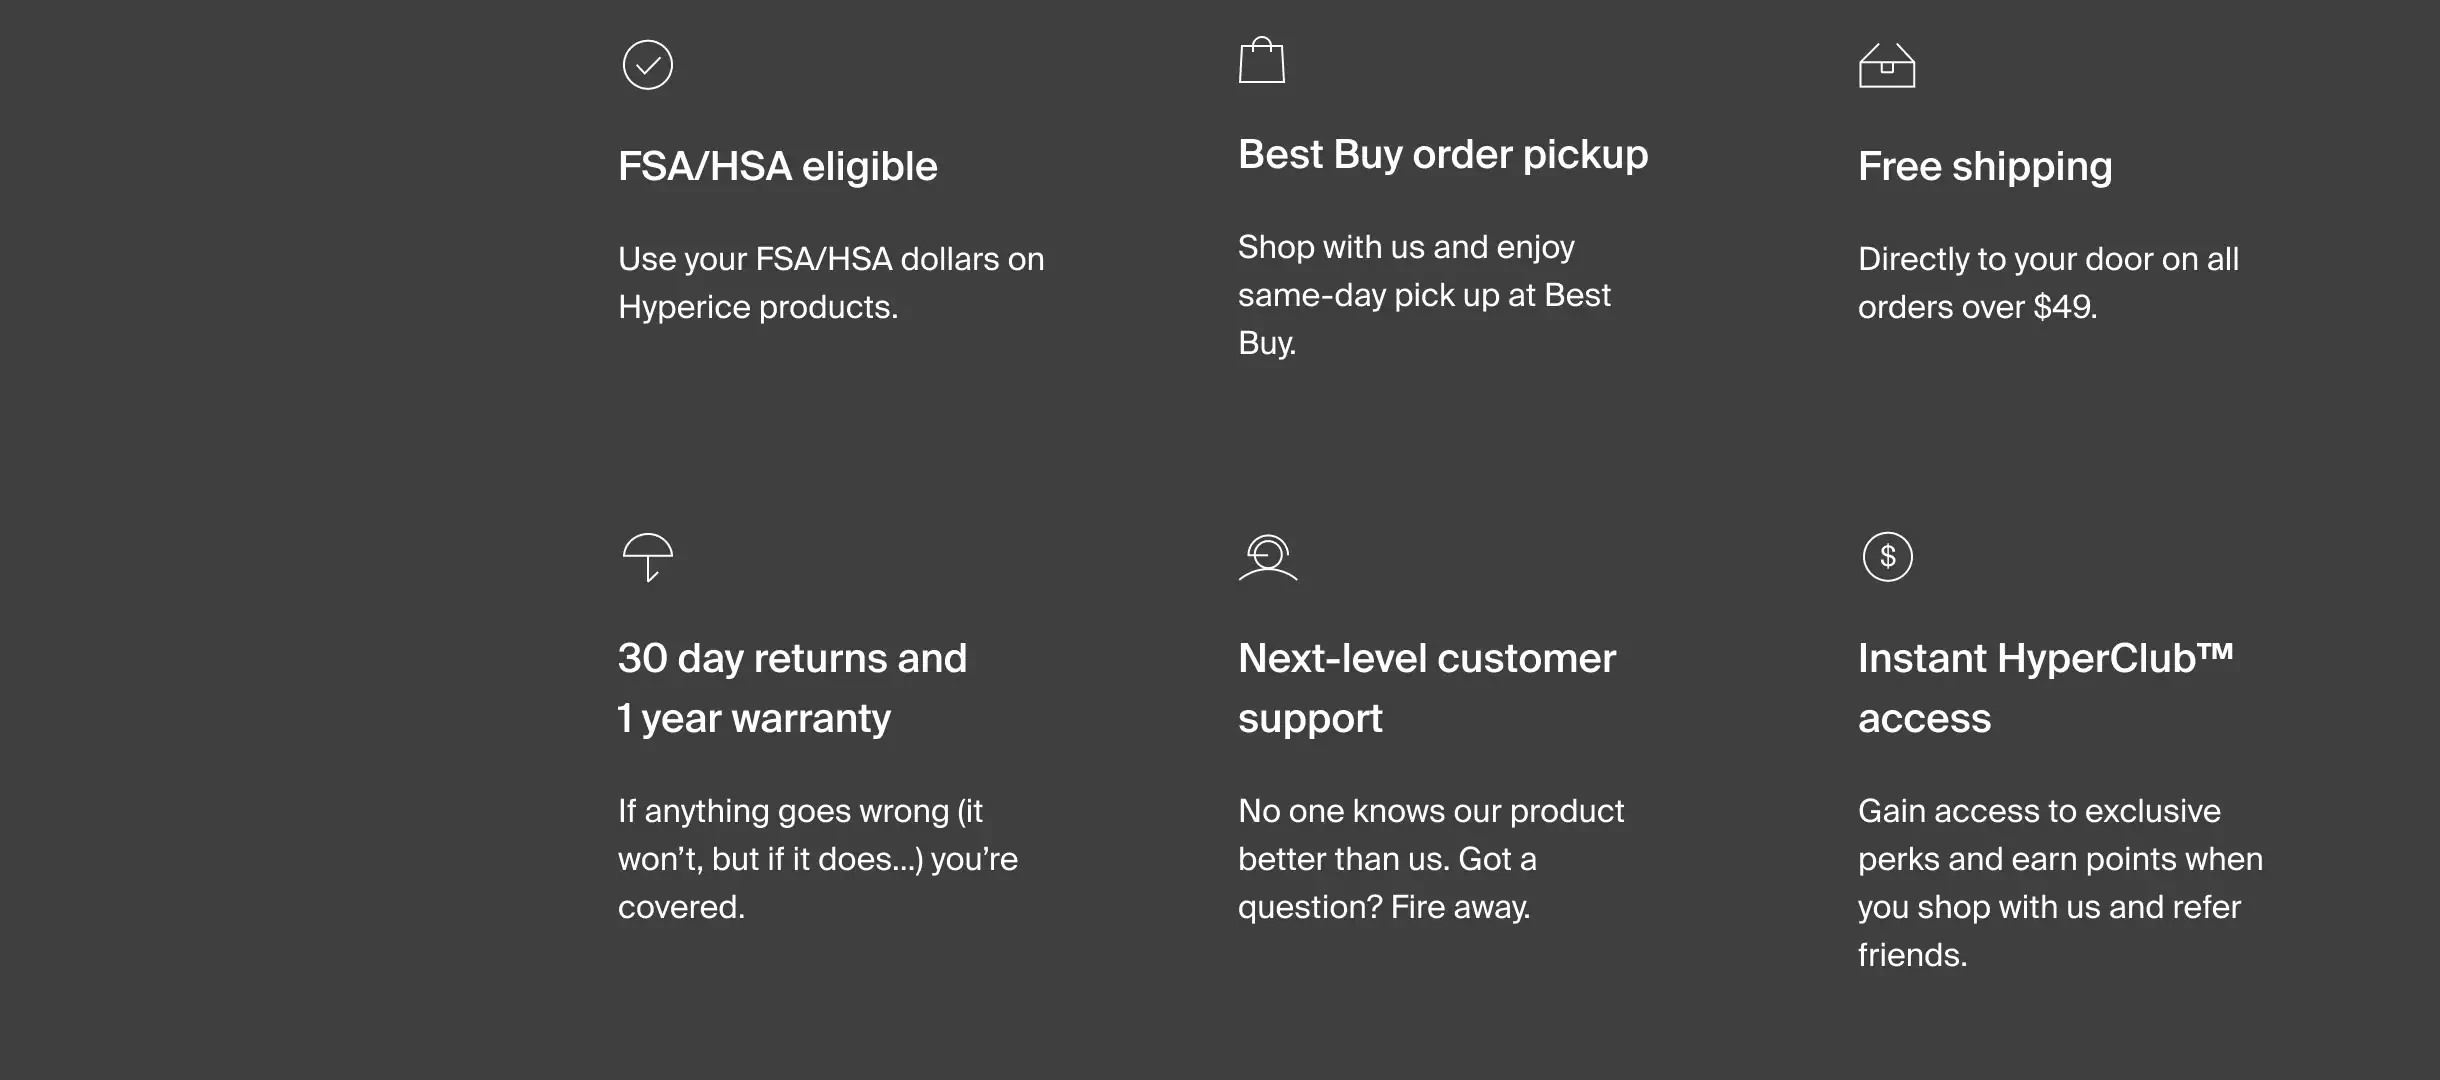Click the customer support headset icon
This screenshot has width=2440, height=1080.
(x=1268, y=557)
